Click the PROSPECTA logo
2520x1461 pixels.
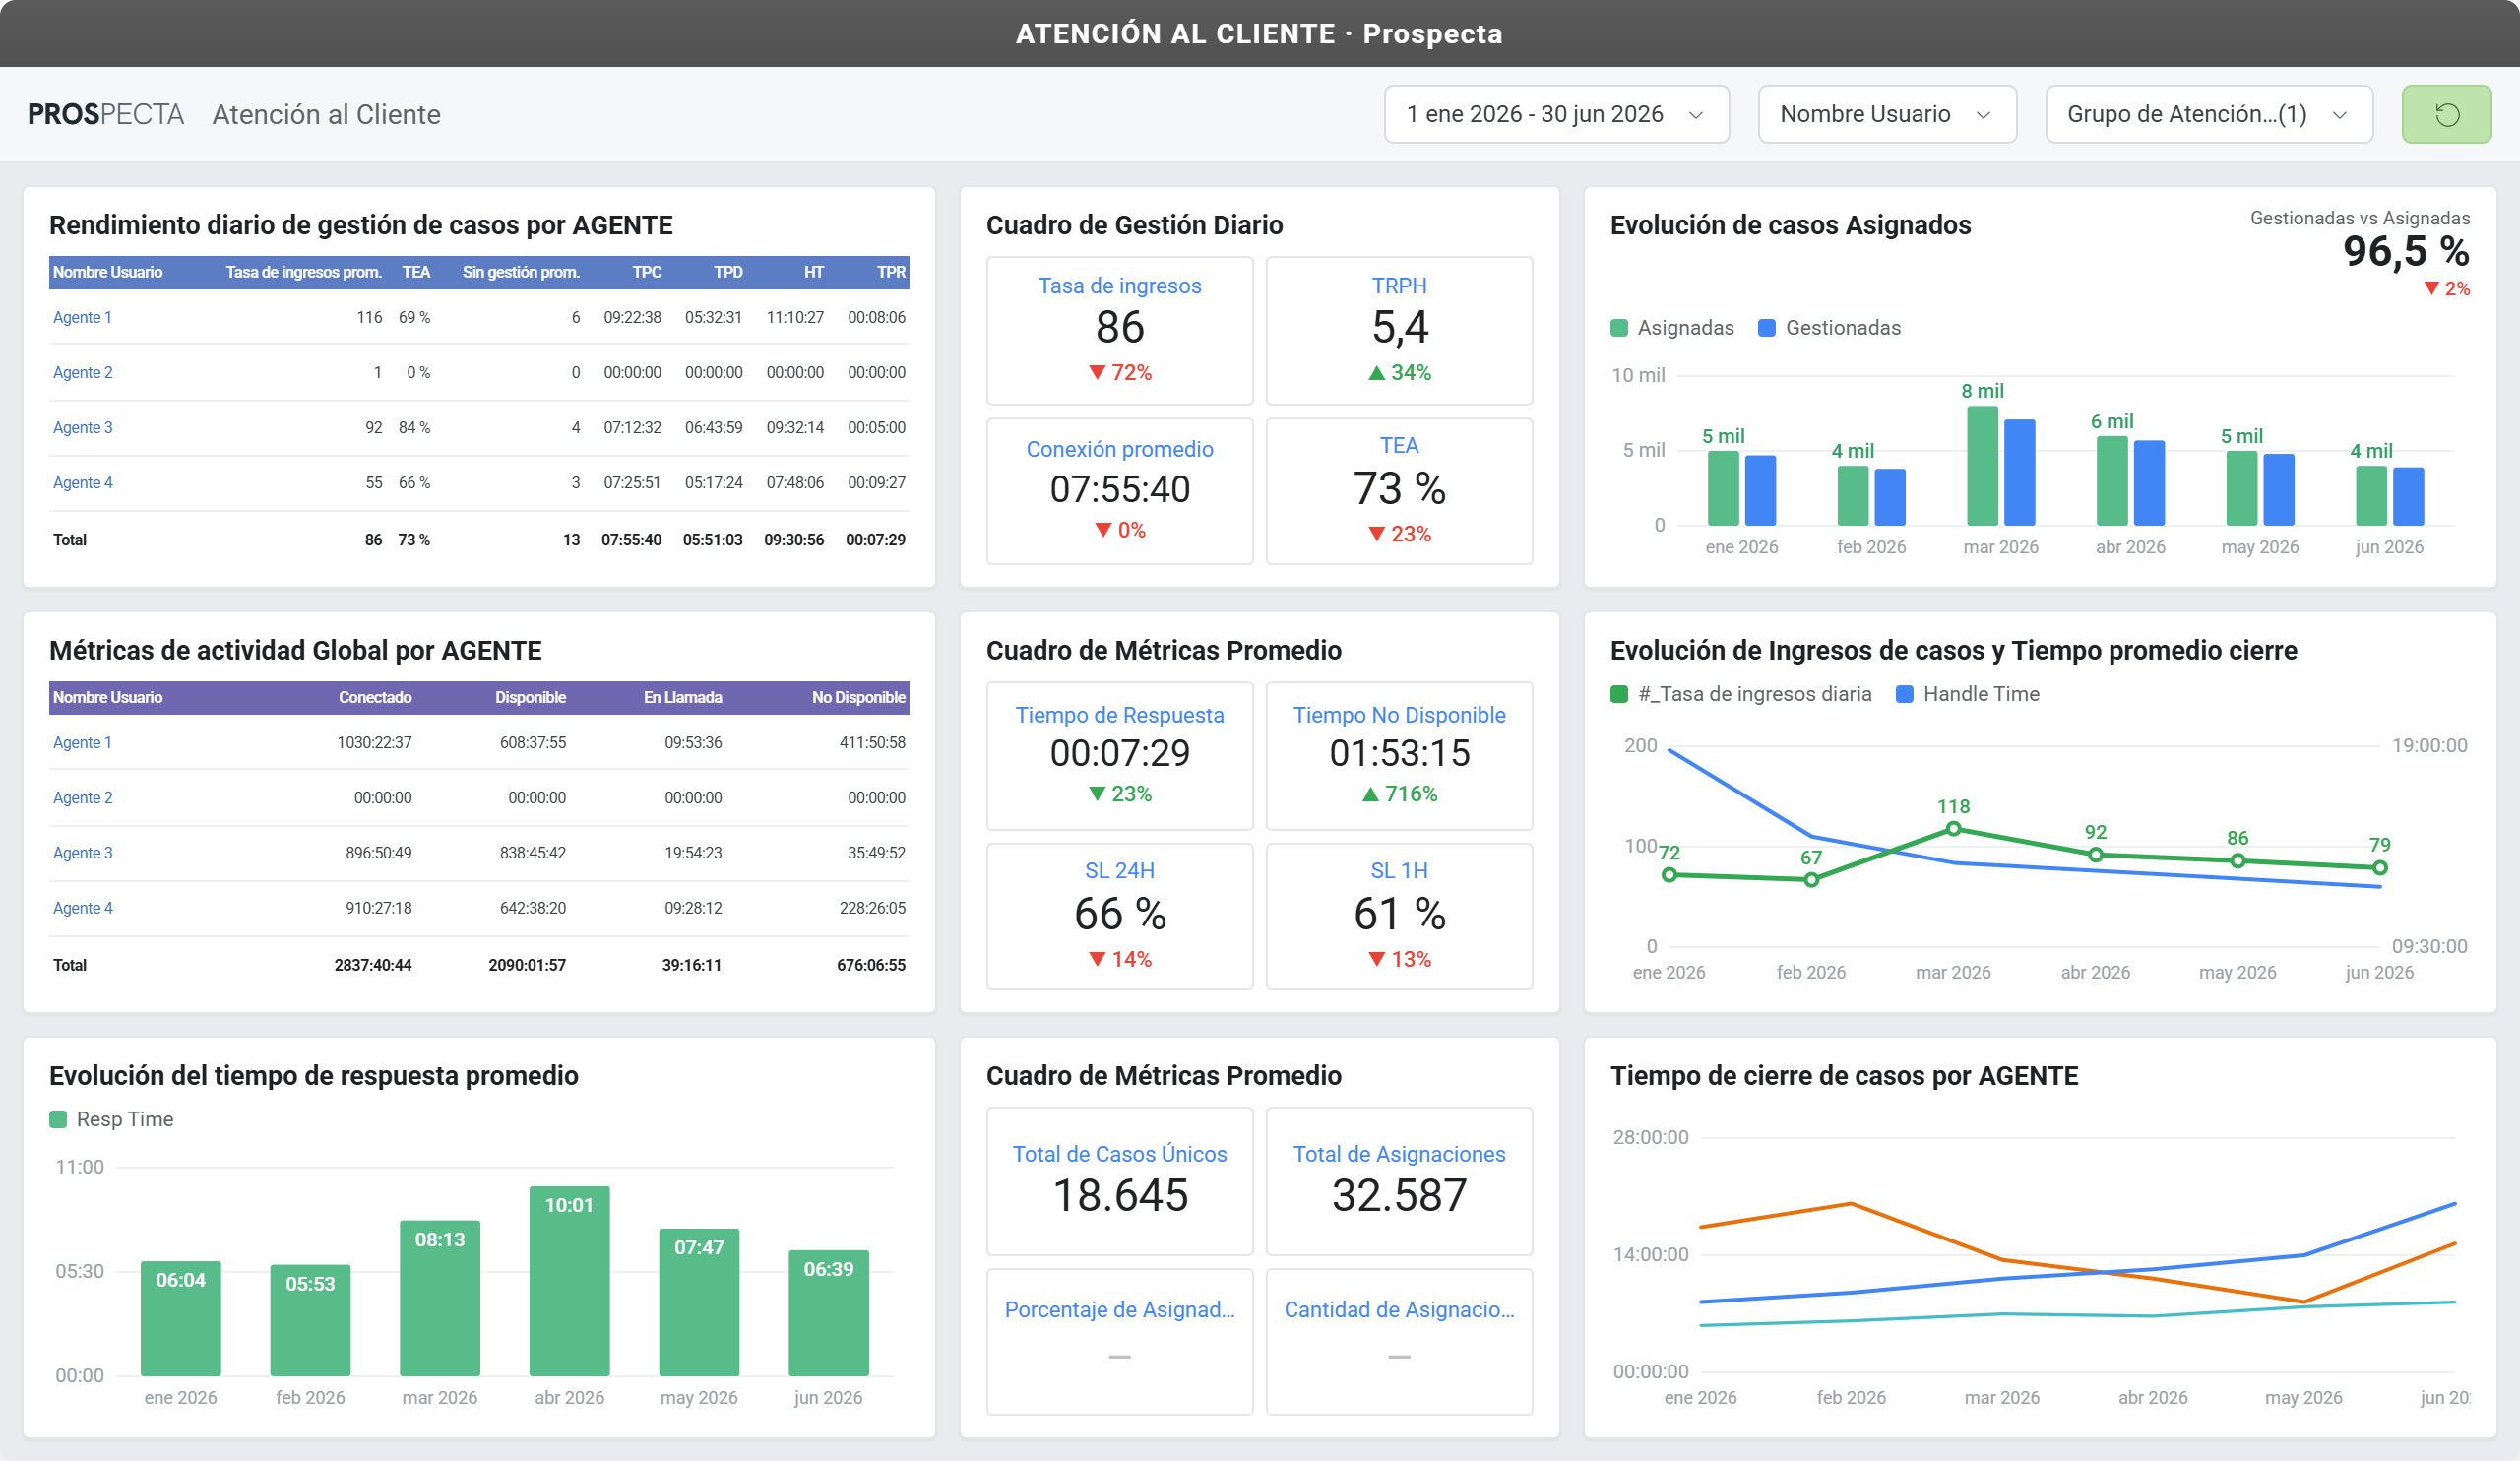(x=106, y=114)
